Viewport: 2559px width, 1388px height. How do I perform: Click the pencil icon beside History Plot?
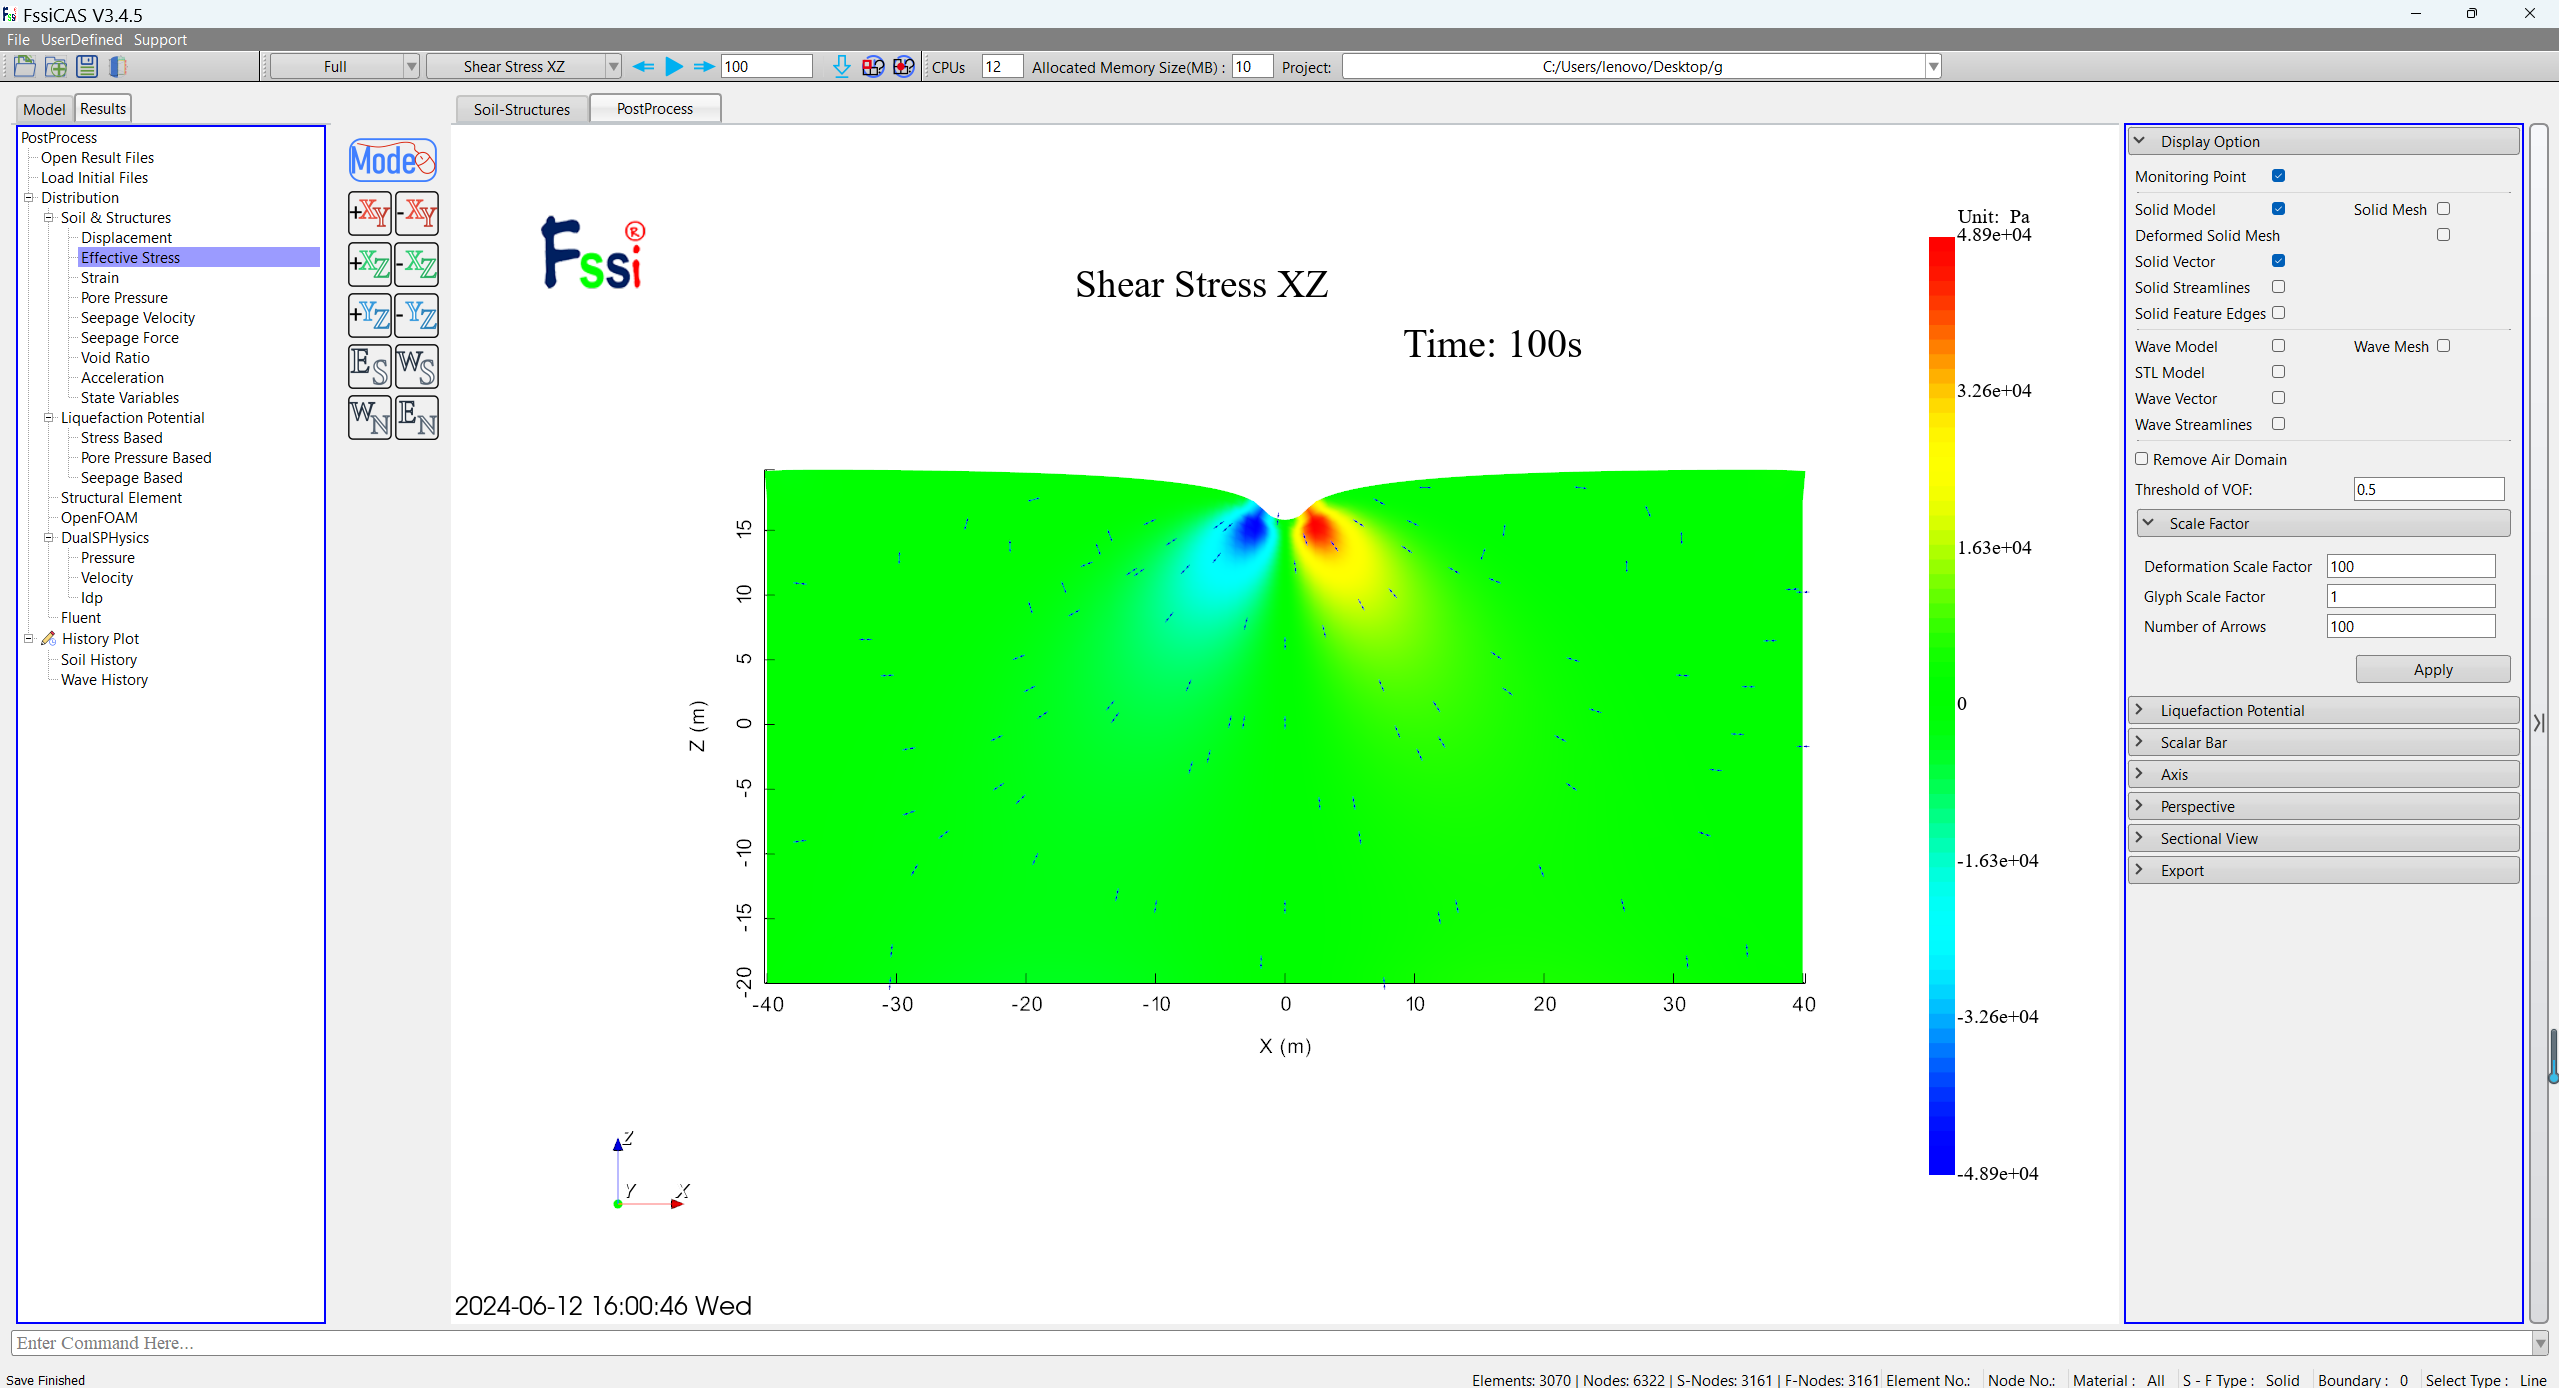pos(48,639)
